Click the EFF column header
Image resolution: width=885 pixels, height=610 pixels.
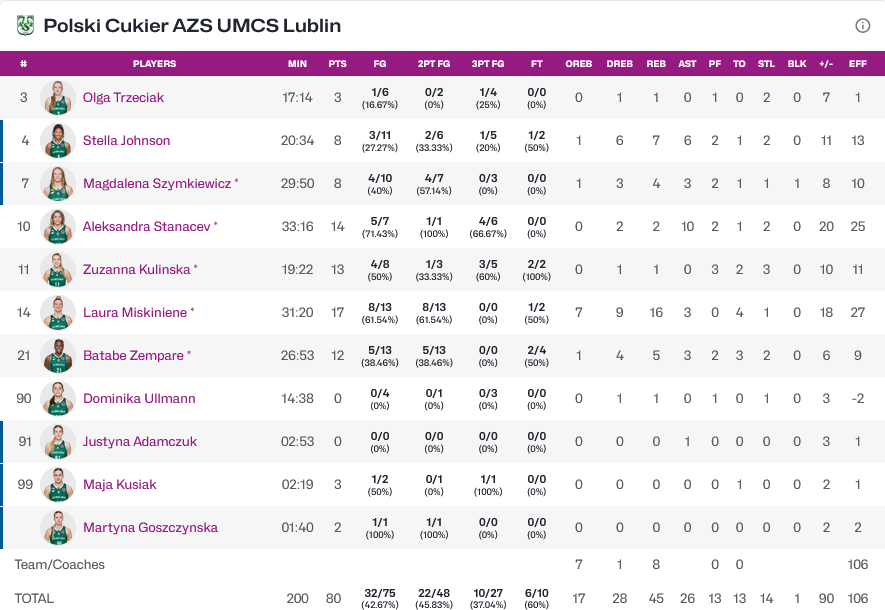(x=857, y=64)
